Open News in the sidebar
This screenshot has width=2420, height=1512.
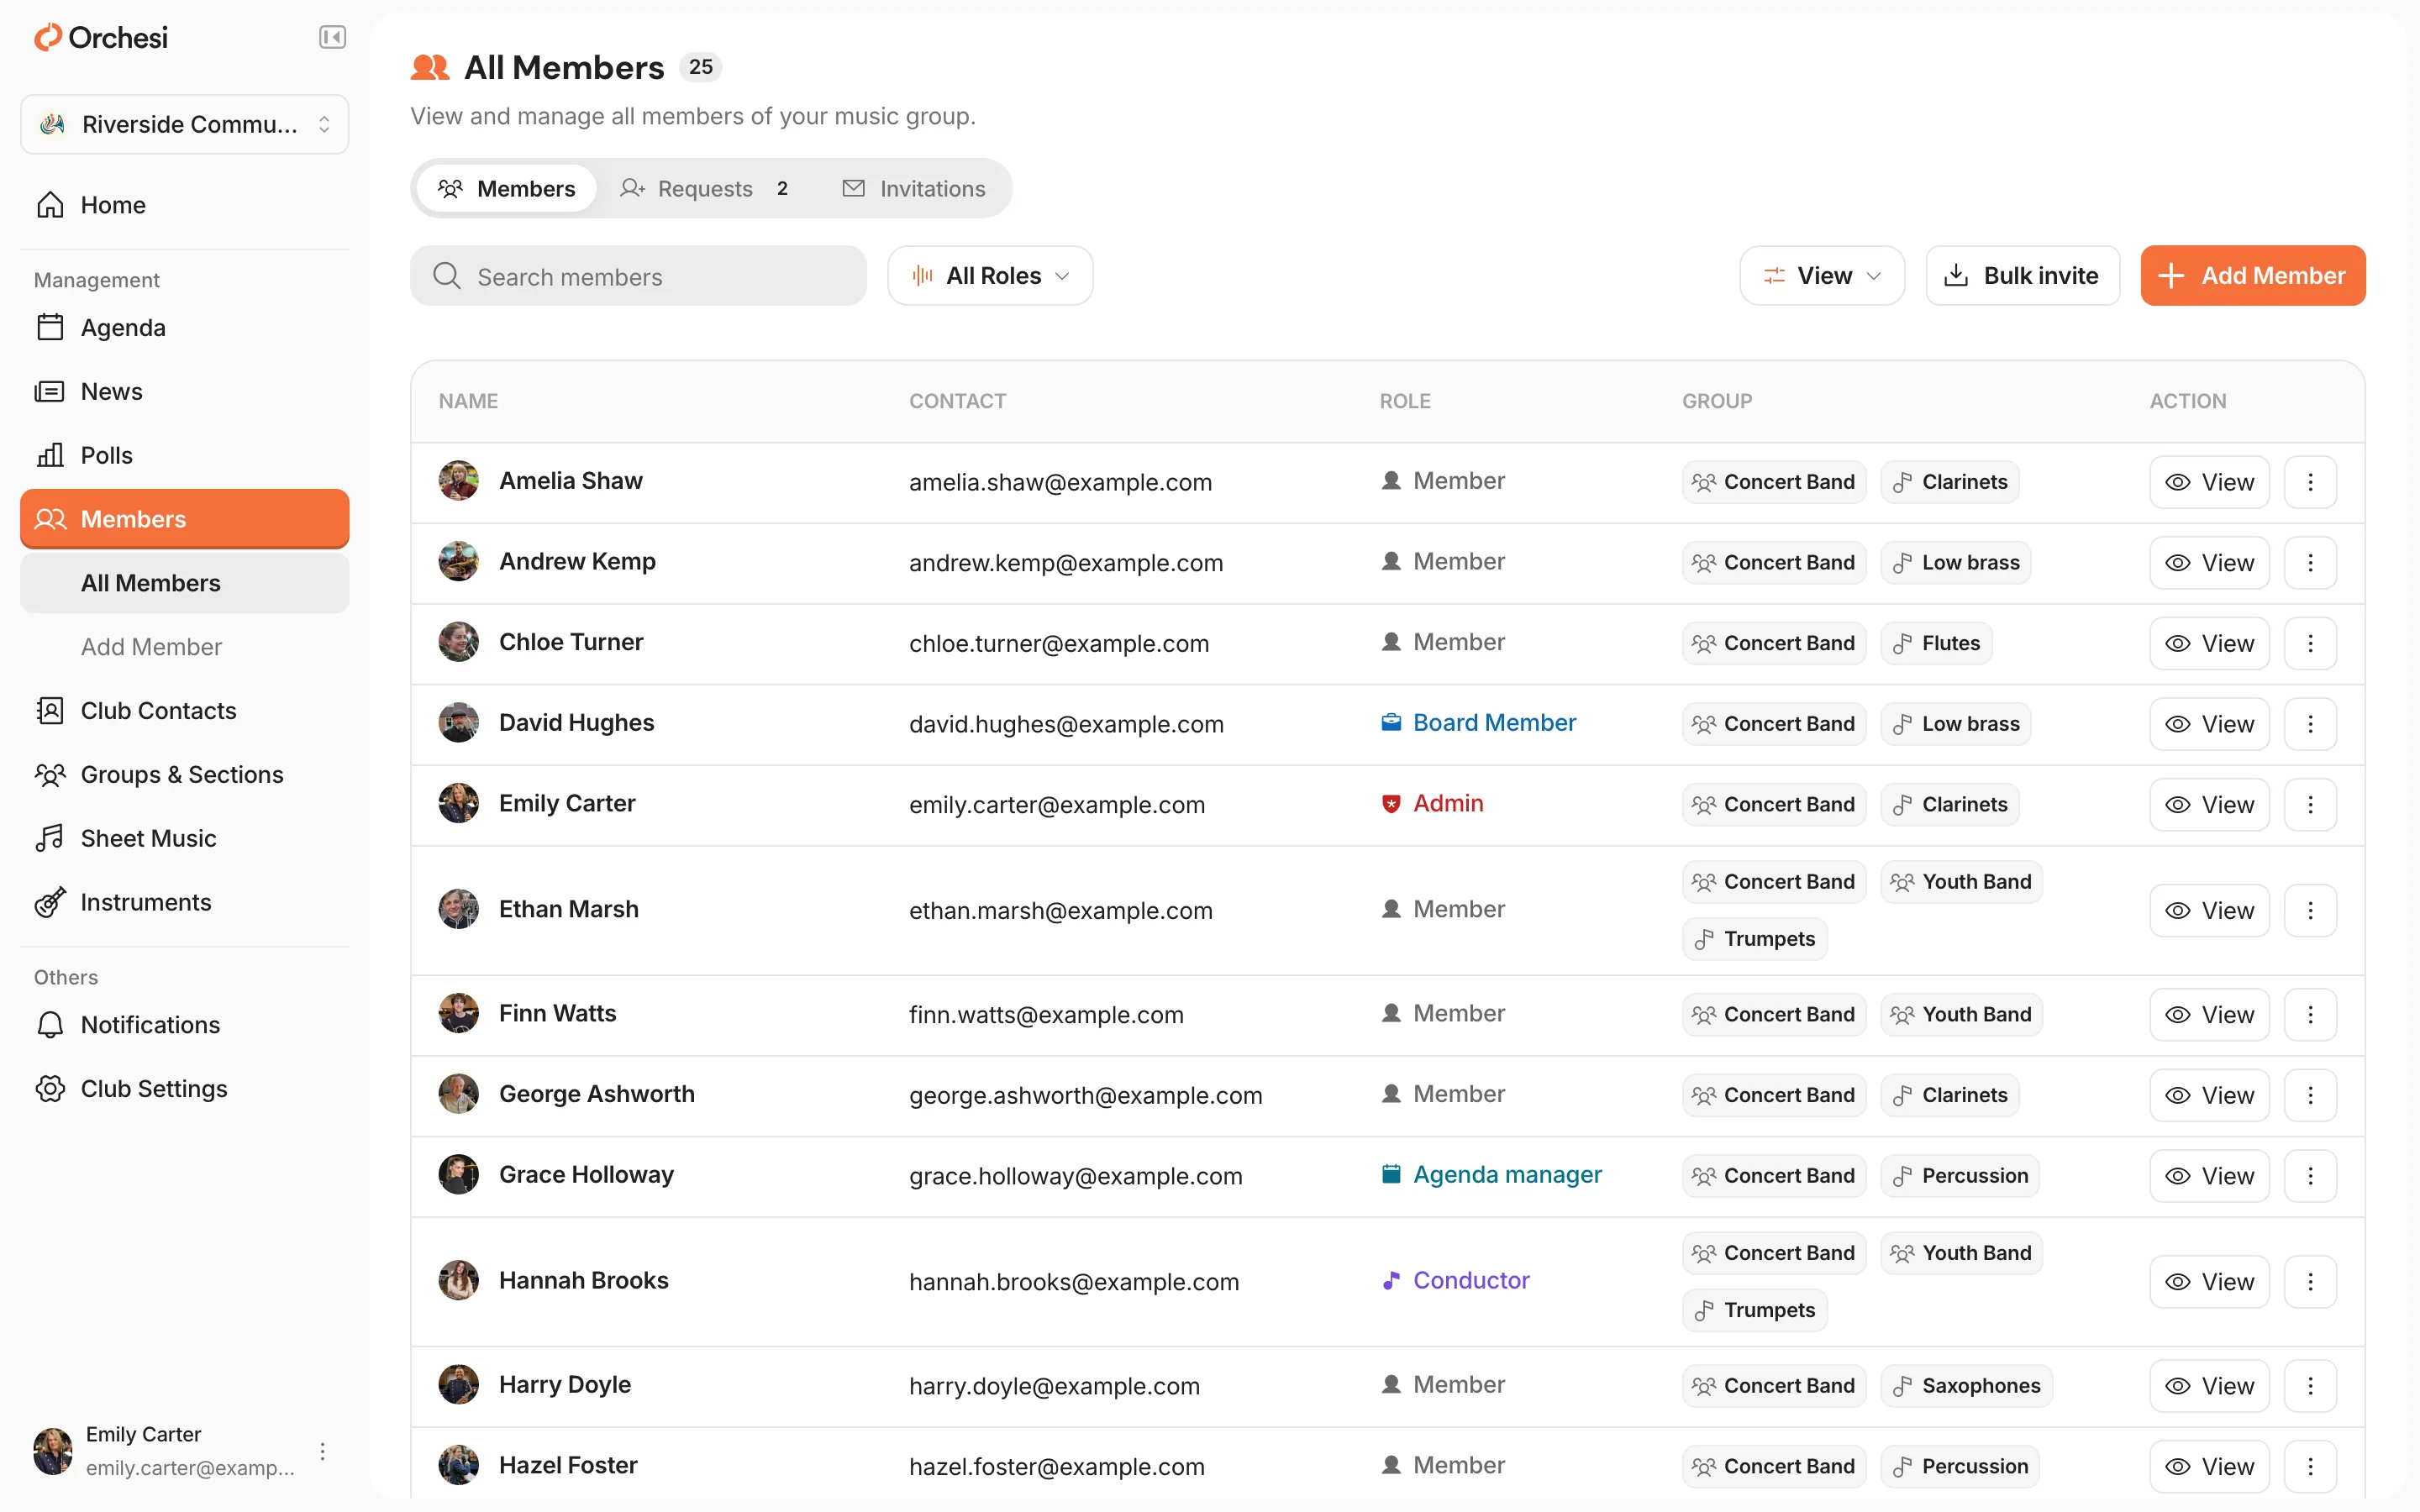coord(184,391)
